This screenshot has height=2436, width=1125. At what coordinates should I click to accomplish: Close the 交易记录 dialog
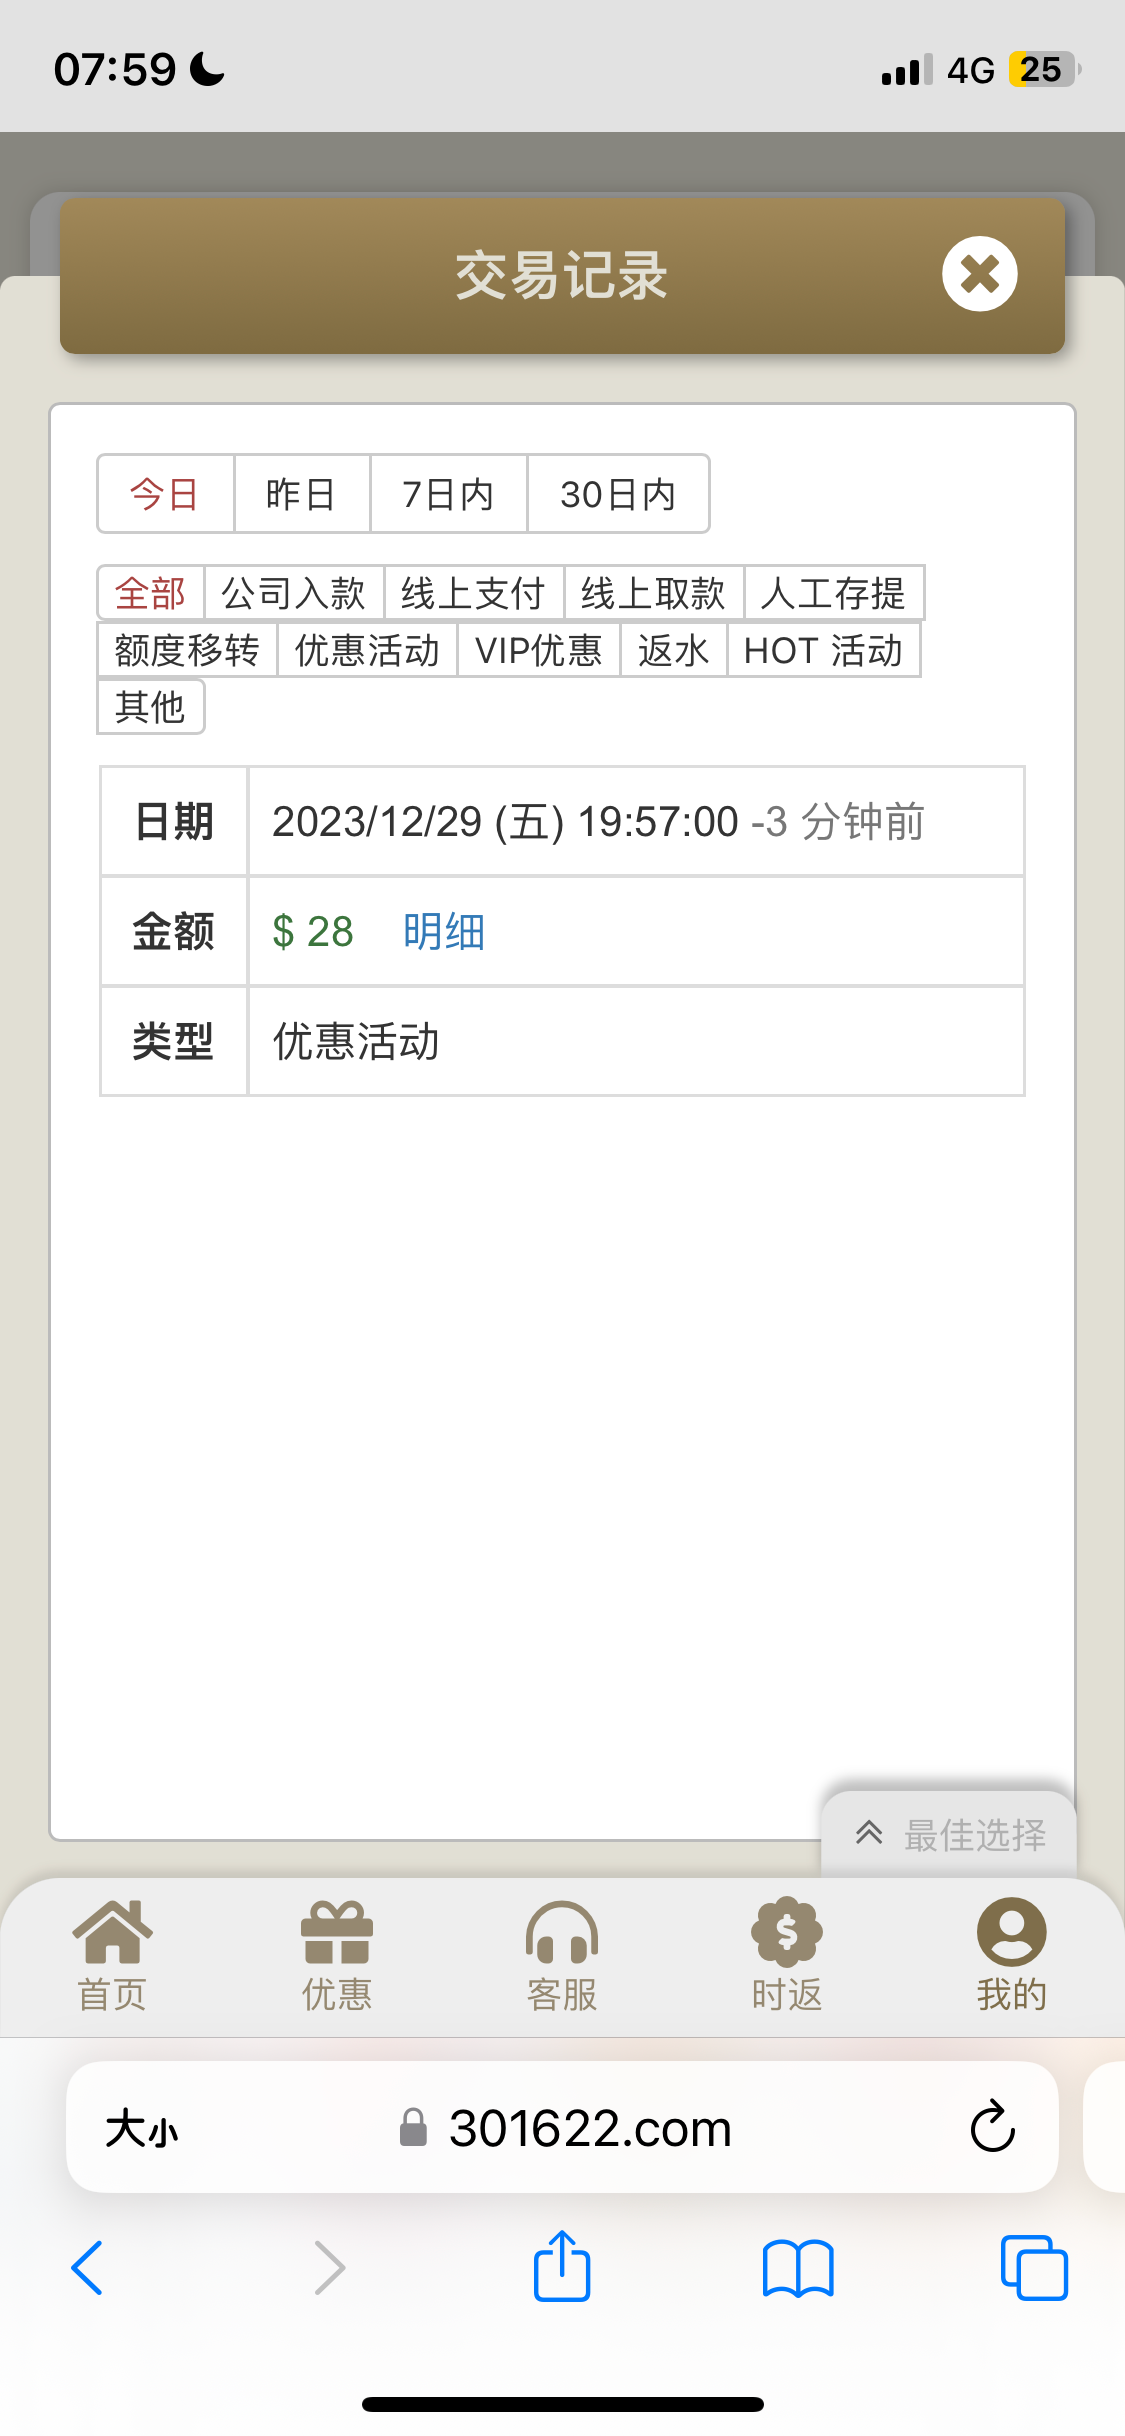(x=979, y=274)
